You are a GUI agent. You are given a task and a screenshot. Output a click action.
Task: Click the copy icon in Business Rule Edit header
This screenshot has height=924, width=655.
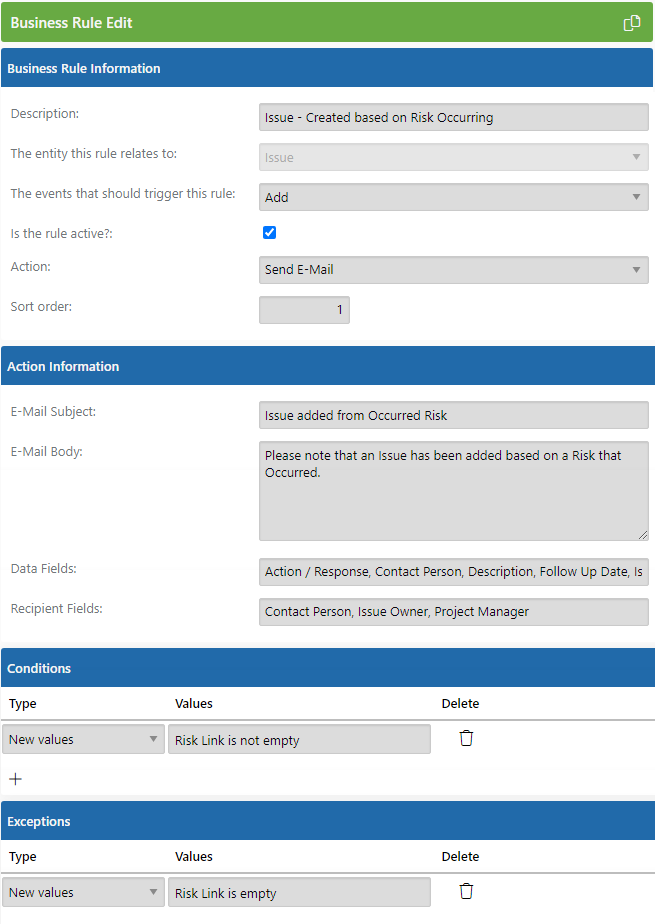coord(631,23)
